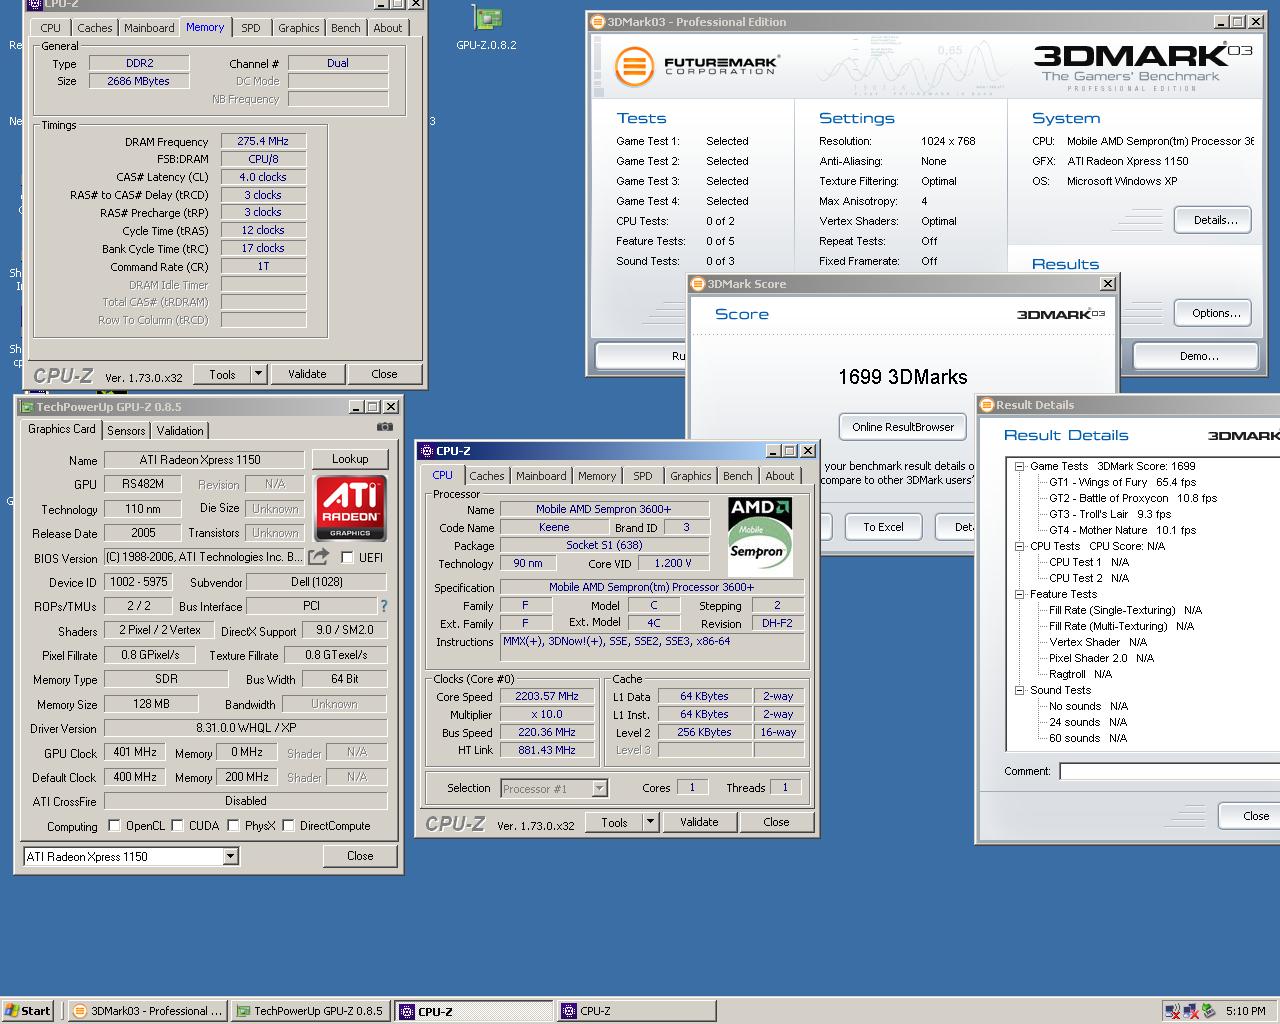The width and height of the screenshot is (1280, 1024).
Task: Click the Lookup button in GPU-Z
Action: 350,459
